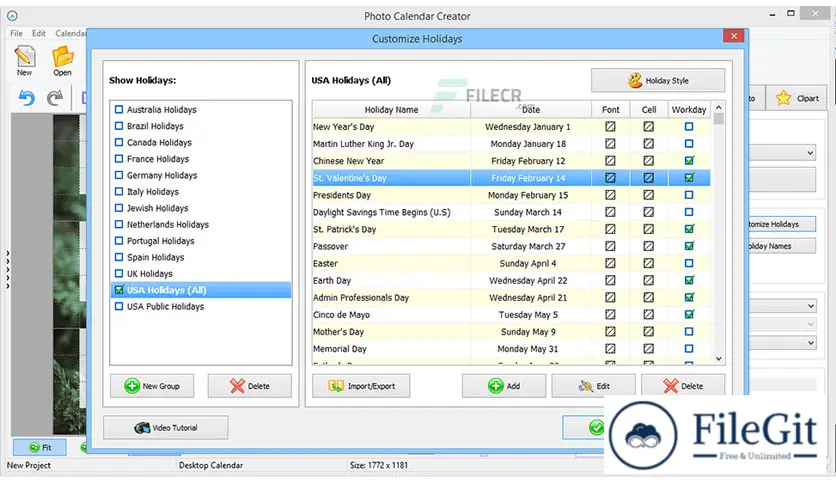Click Portugal Holidays list entry
The image size is (836, 484).
tap(160, 241)
